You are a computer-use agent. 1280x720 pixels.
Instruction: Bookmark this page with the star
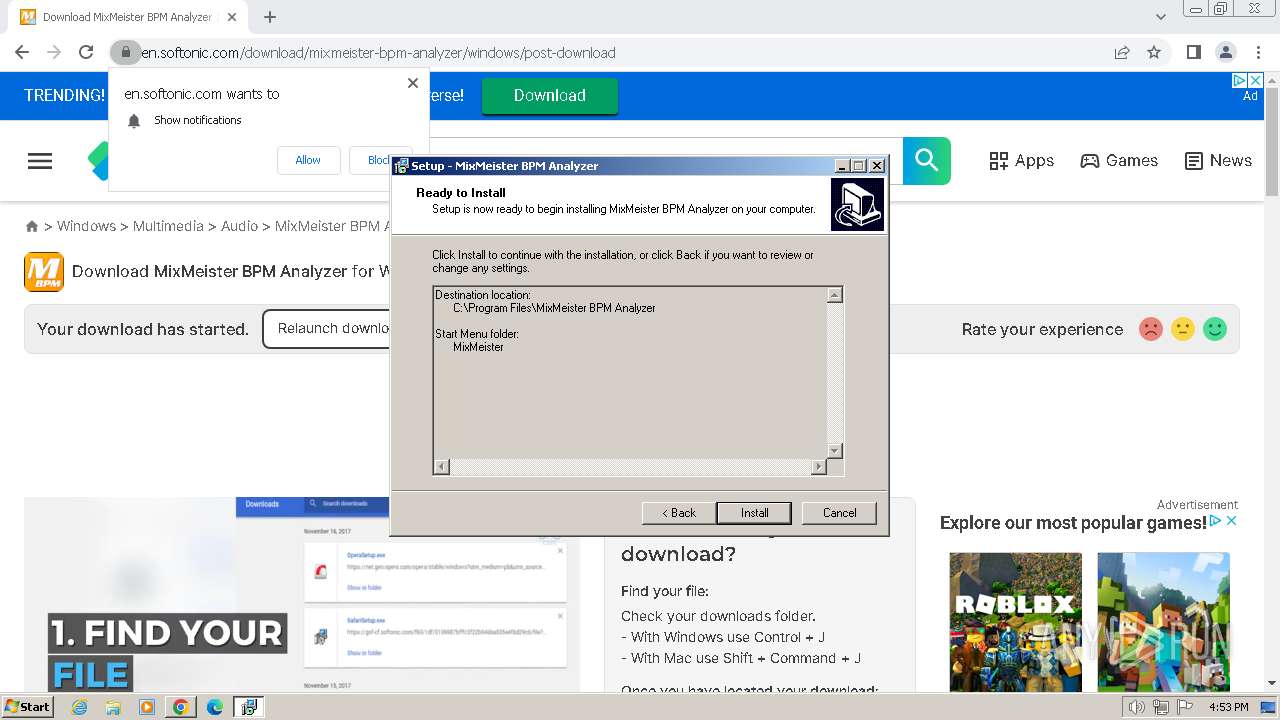coord(1154,52)
